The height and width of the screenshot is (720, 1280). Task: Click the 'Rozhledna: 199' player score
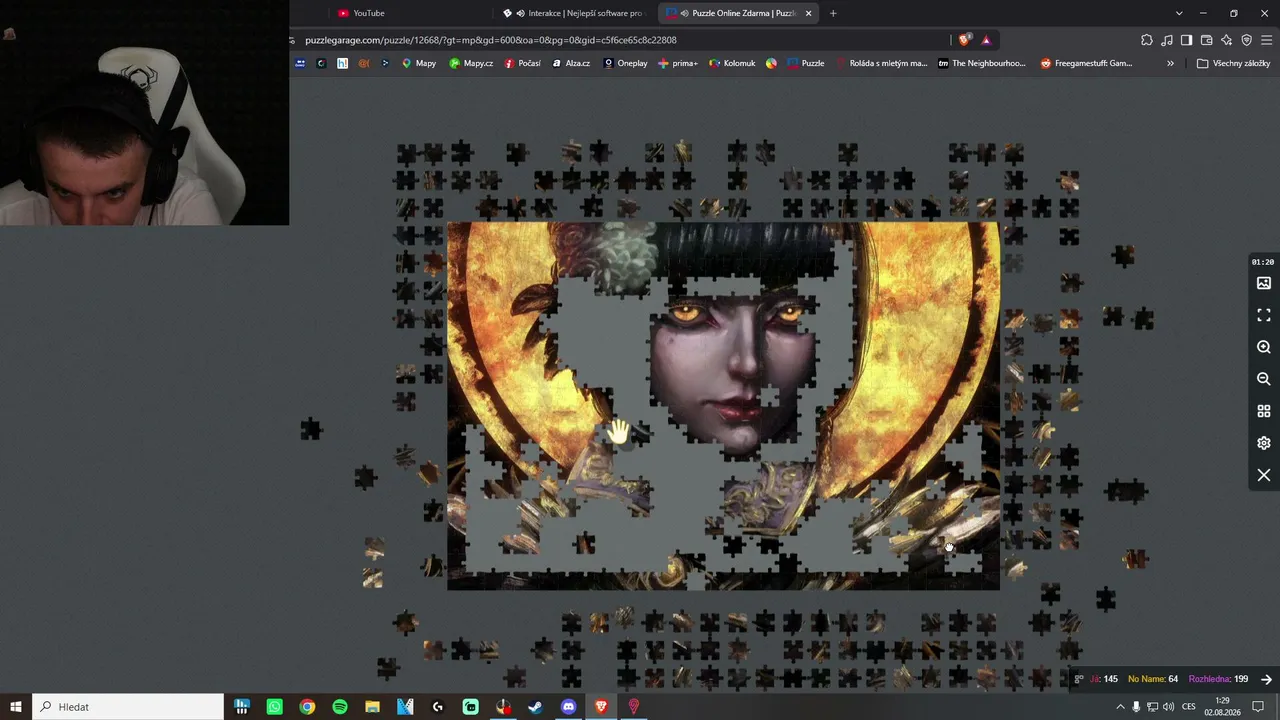1218,679
